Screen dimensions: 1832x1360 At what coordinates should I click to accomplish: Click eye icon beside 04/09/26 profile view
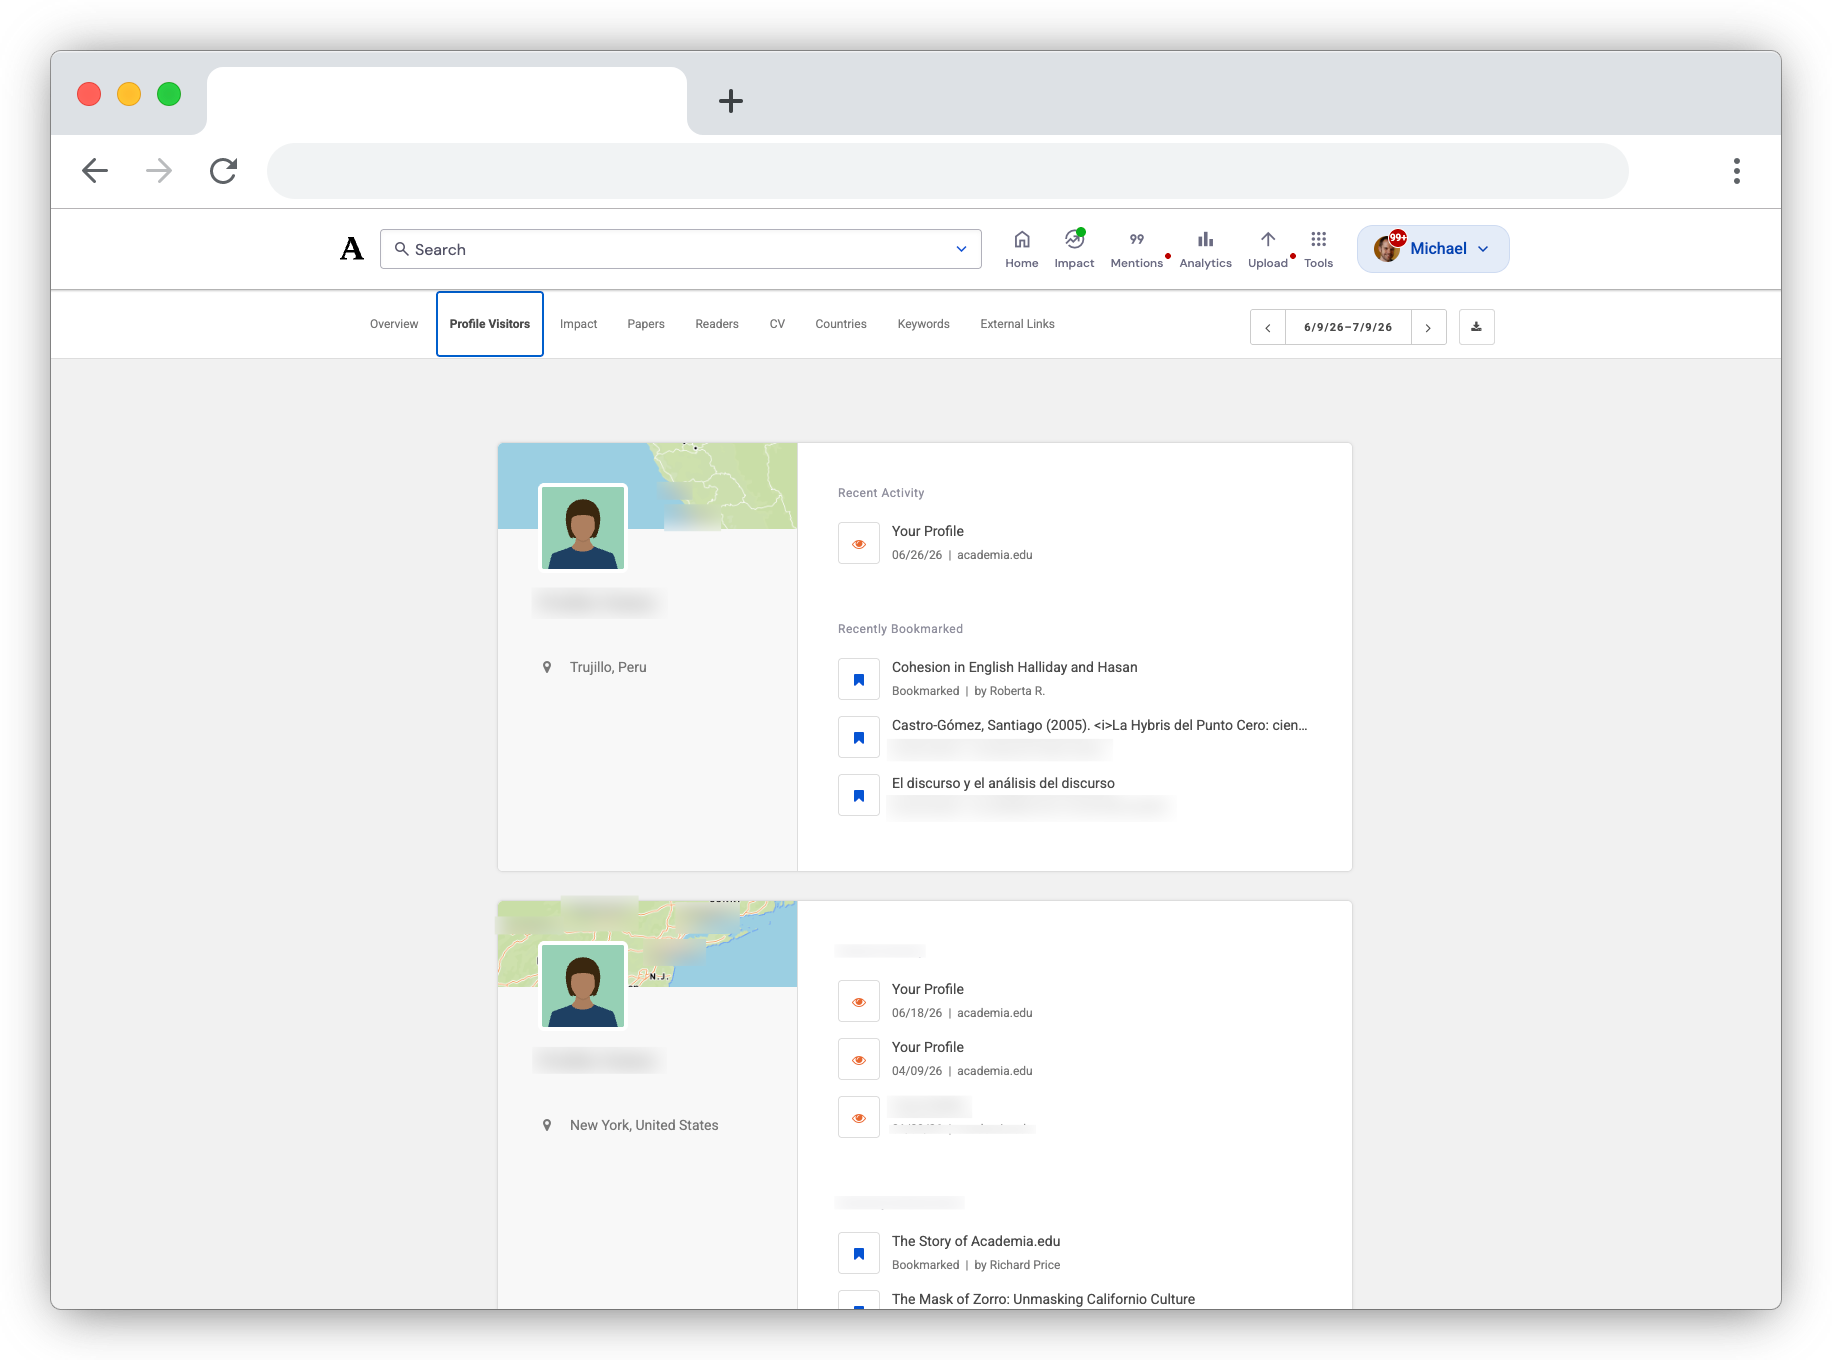point(858,1060)
